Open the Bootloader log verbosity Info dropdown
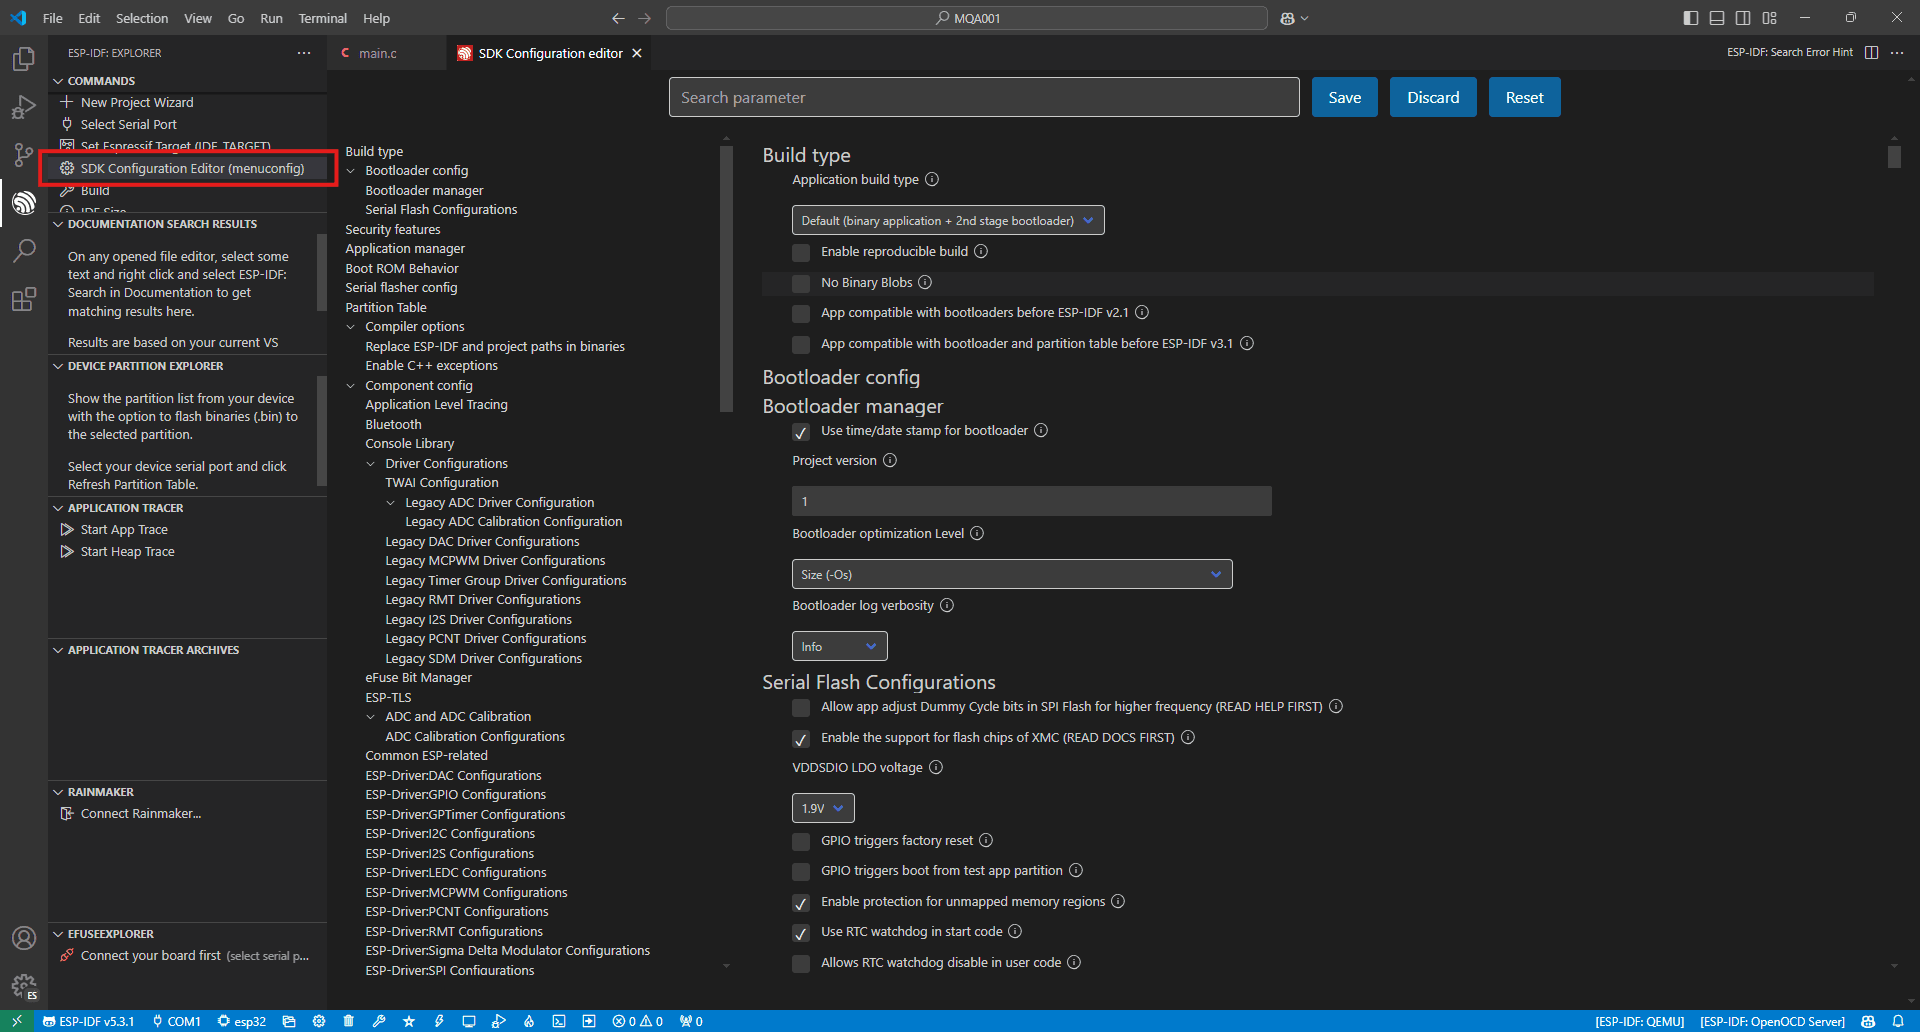The width and height of the screenshot is (1920, 1032). [840, 646]
